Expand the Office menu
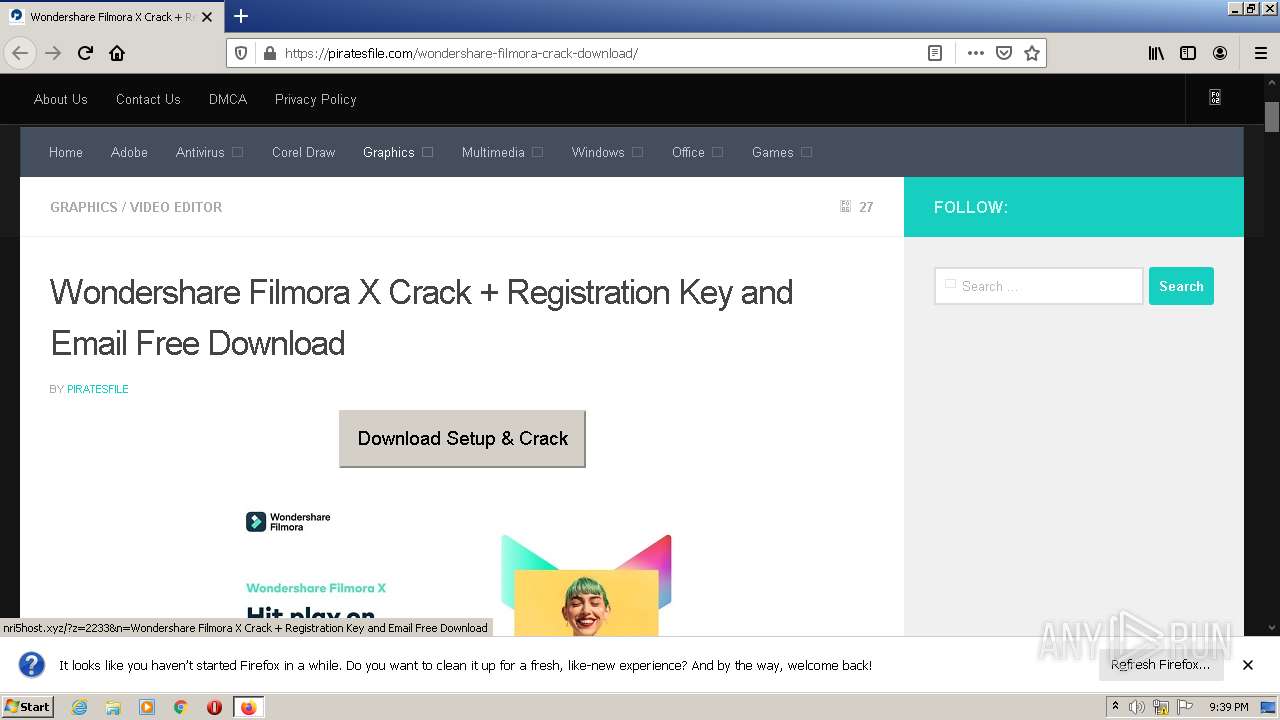This screenshot has width=1280, height=720. (697, 152)
